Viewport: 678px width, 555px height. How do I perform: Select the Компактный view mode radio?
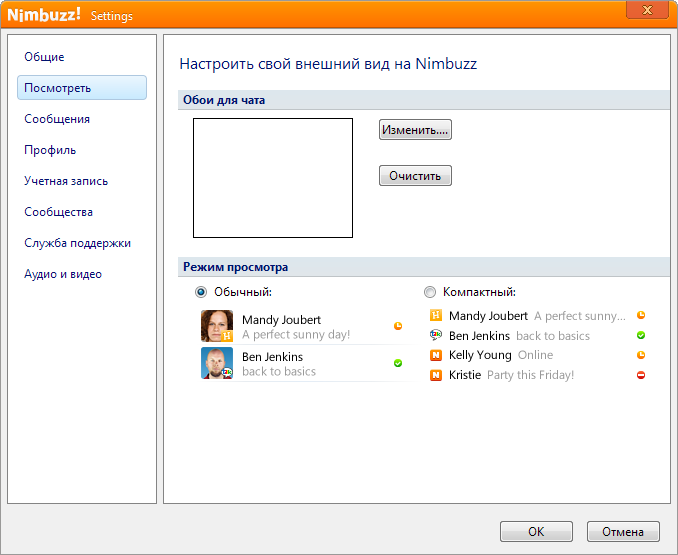430,292
